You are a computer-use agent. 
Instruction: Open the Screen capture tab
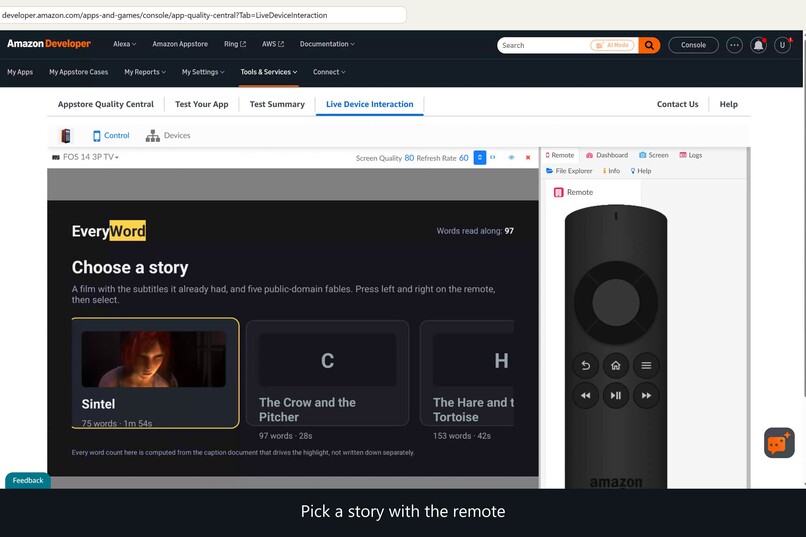654,155
